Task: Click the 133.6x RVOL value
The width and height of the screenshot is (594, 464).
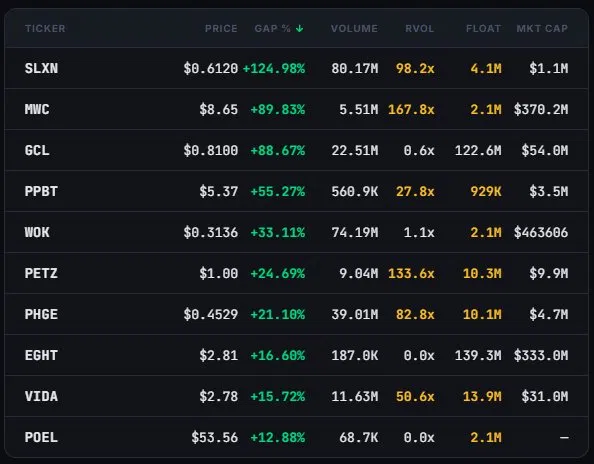Action: tap(411, 273)
